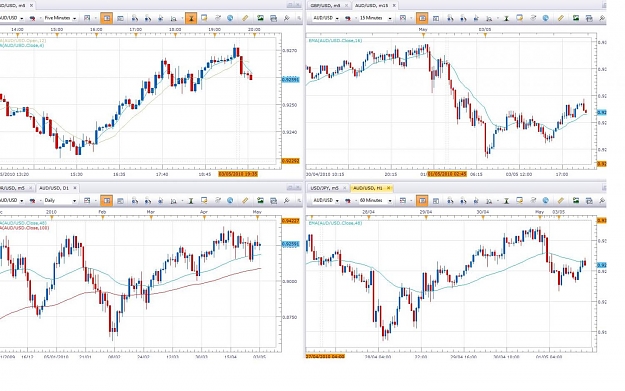This screenshot has height=391, width=625.
Task: Click the hourglass-shaped icon in the 15 Minutes chart toolbar
Action: click(x=506, y=18)
